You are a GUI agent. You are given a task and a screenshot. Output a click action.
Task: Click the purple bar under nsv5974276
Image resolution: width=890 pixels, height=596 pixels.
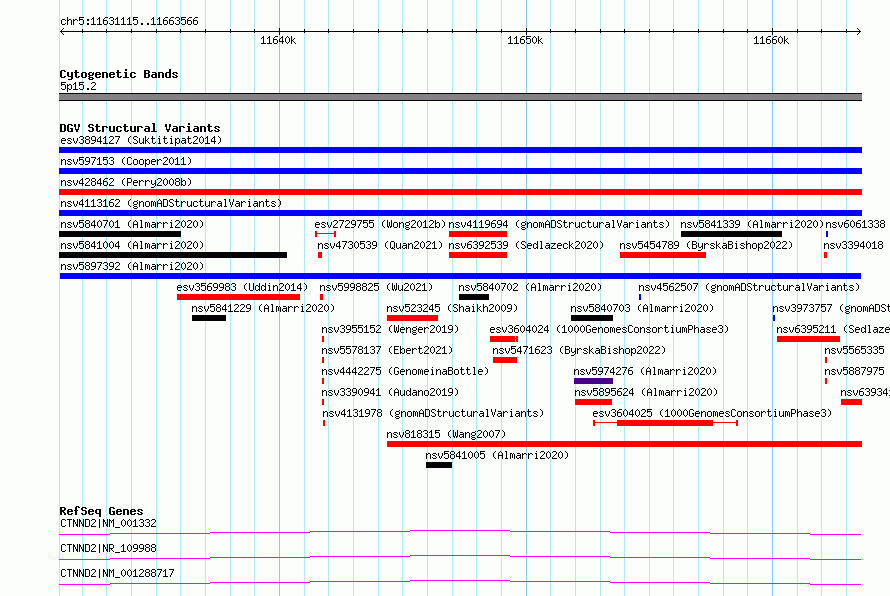coord(593,381)
